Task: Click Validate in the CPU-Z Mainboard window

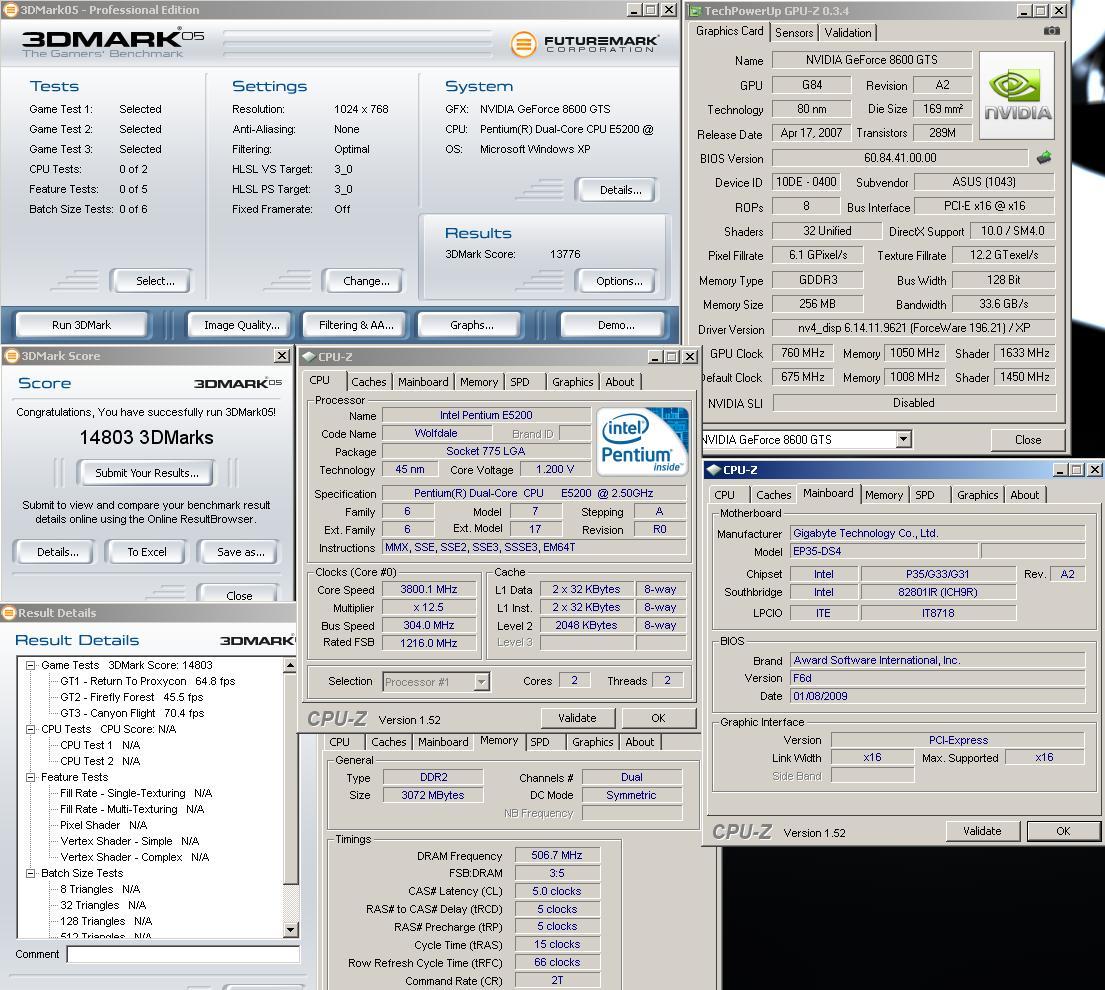Action: (982, 831)
